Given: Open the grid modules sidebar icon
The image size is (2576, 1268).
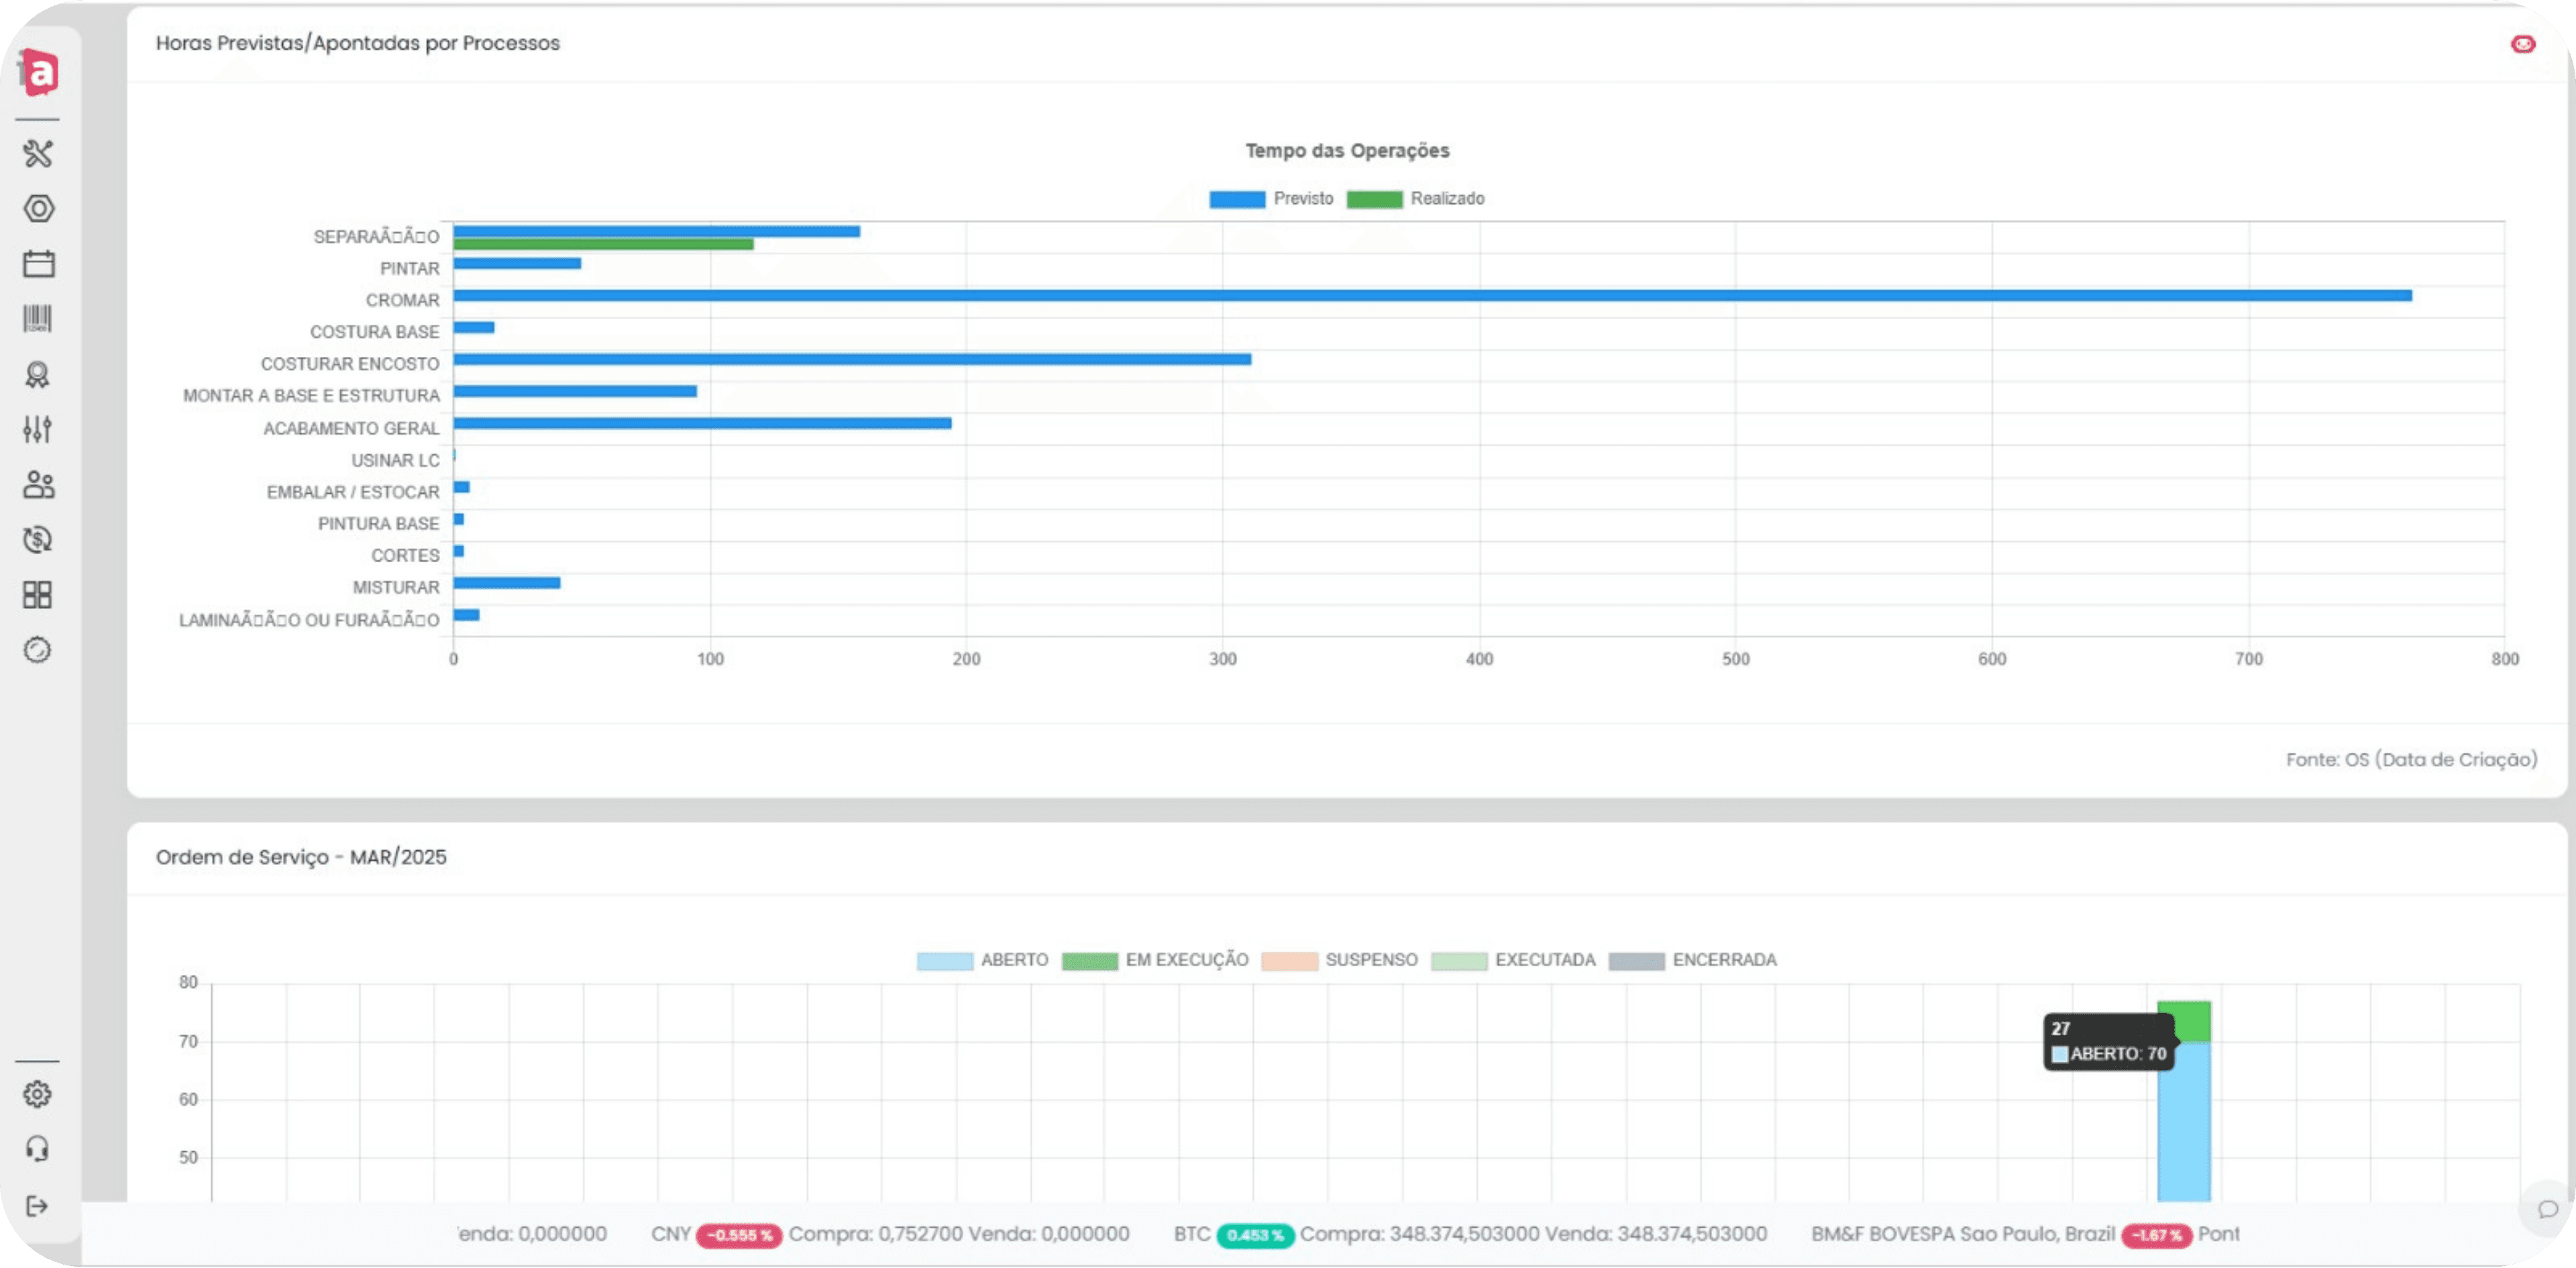Looking at the screenshot, I should (38, 595).
